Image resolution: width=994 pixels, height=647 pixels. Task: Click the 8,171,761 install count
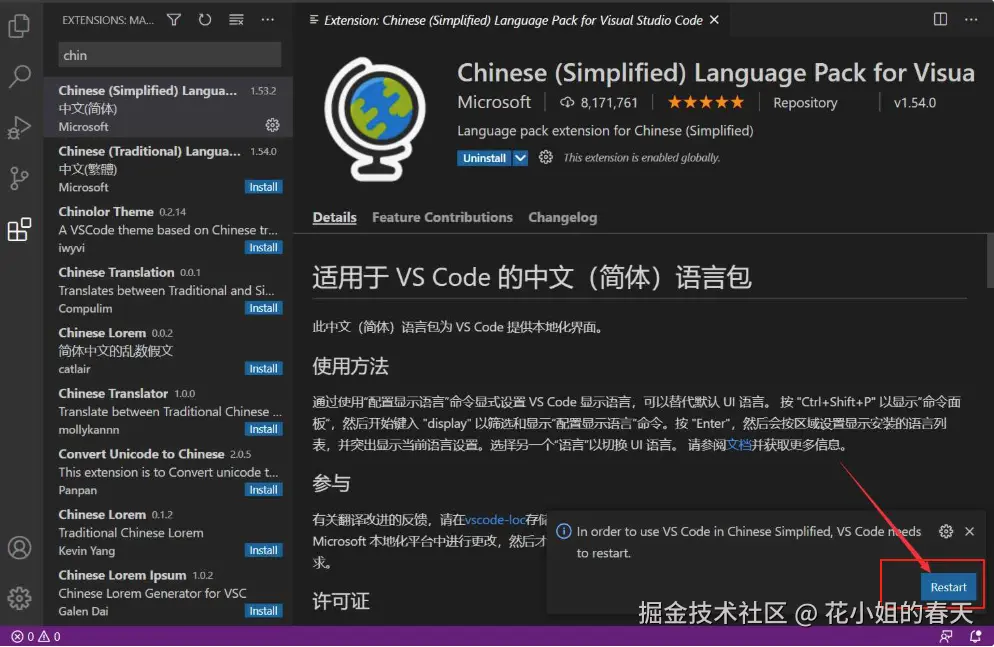coord(609,103)
